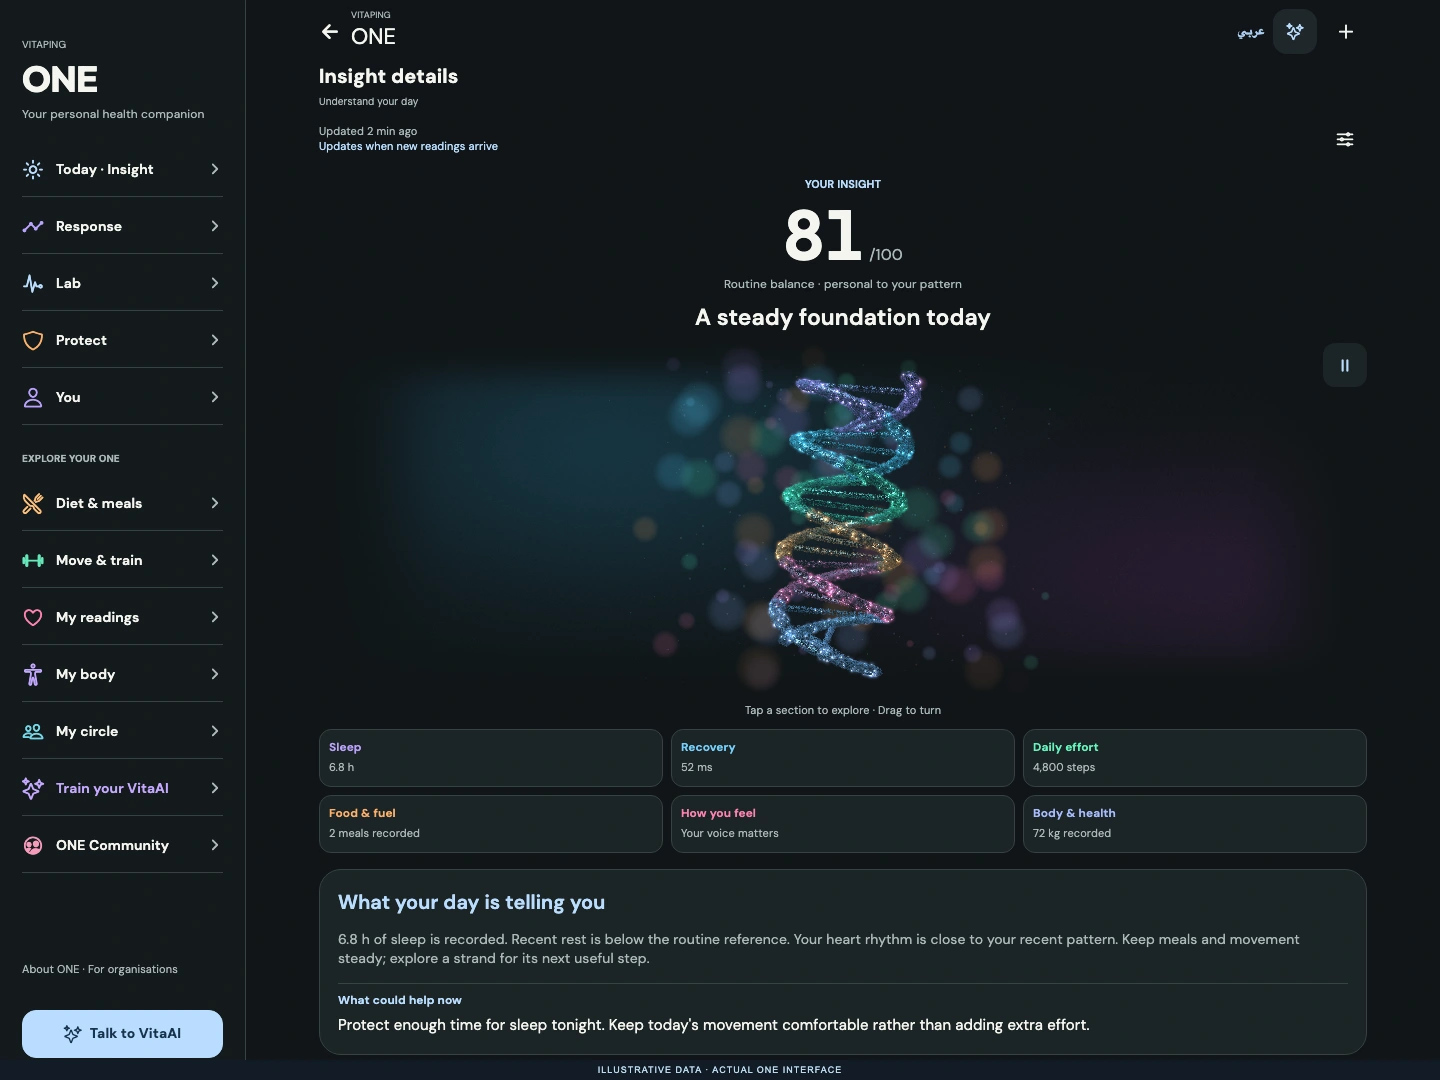Open the For organisations link
The height and width of the screenshot is (1080, 1440).
[x=133, y=969]
